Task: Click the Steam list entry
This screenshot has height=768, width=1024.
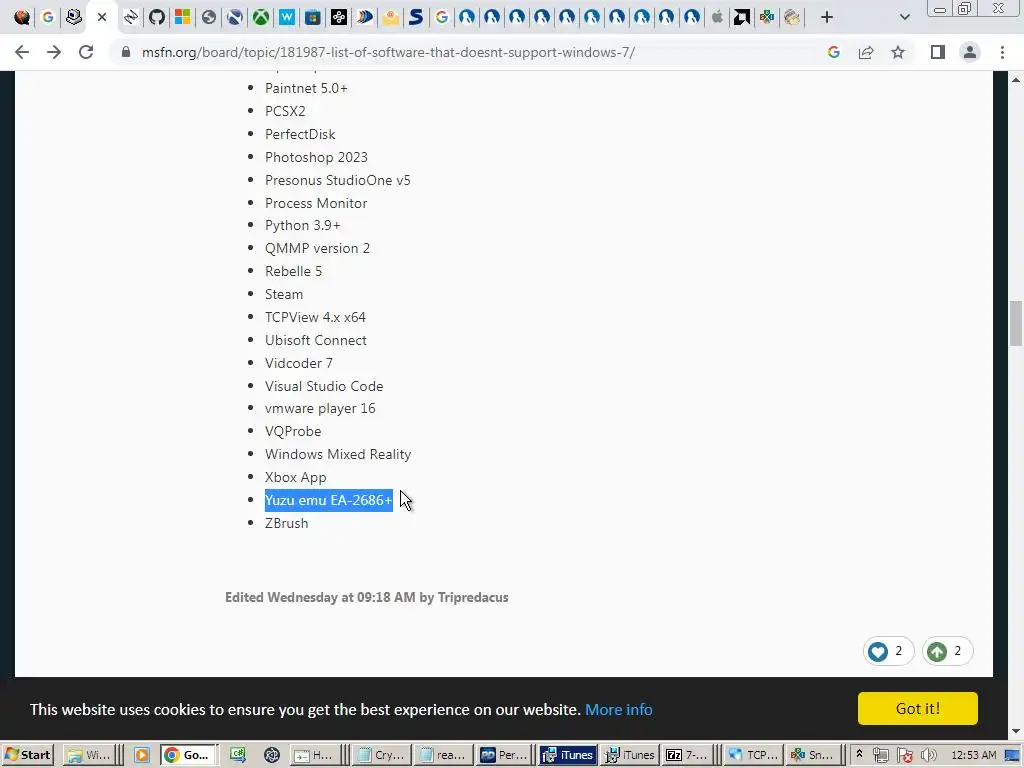Action: click(x=284, y=294)
